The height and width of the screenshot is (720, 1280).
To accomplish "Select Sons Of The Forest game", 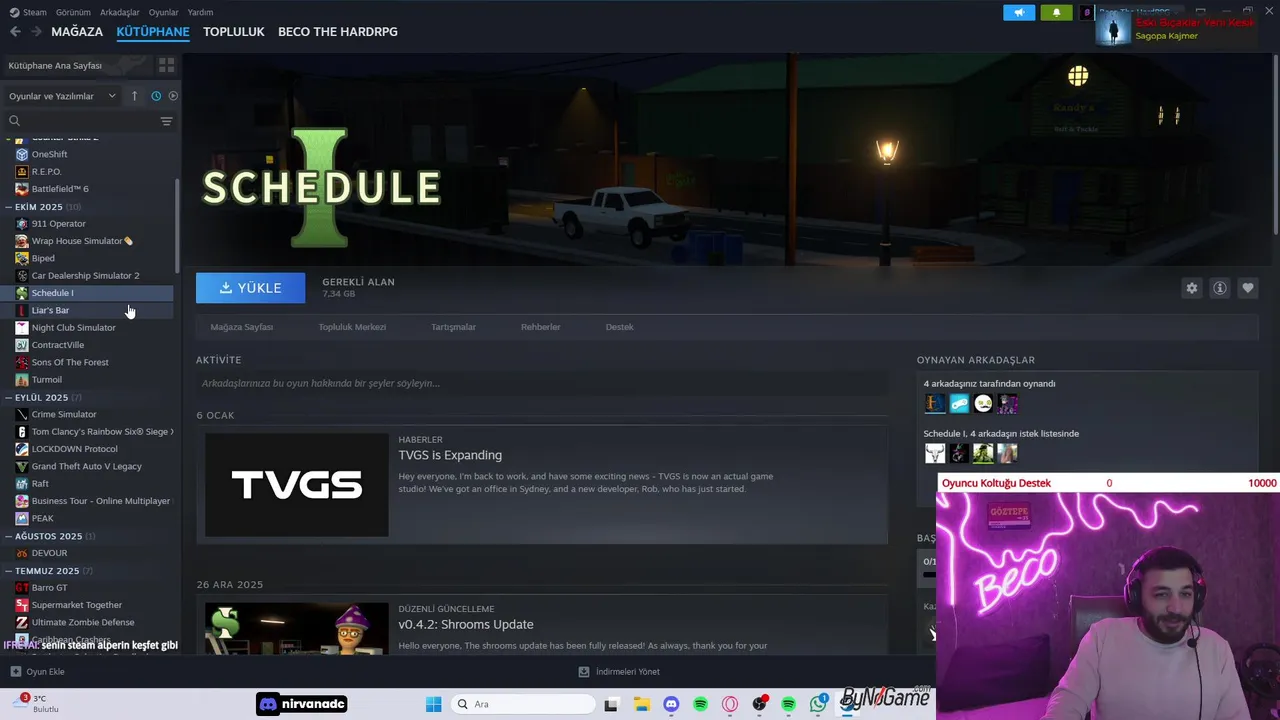I will tap(70, 362).
